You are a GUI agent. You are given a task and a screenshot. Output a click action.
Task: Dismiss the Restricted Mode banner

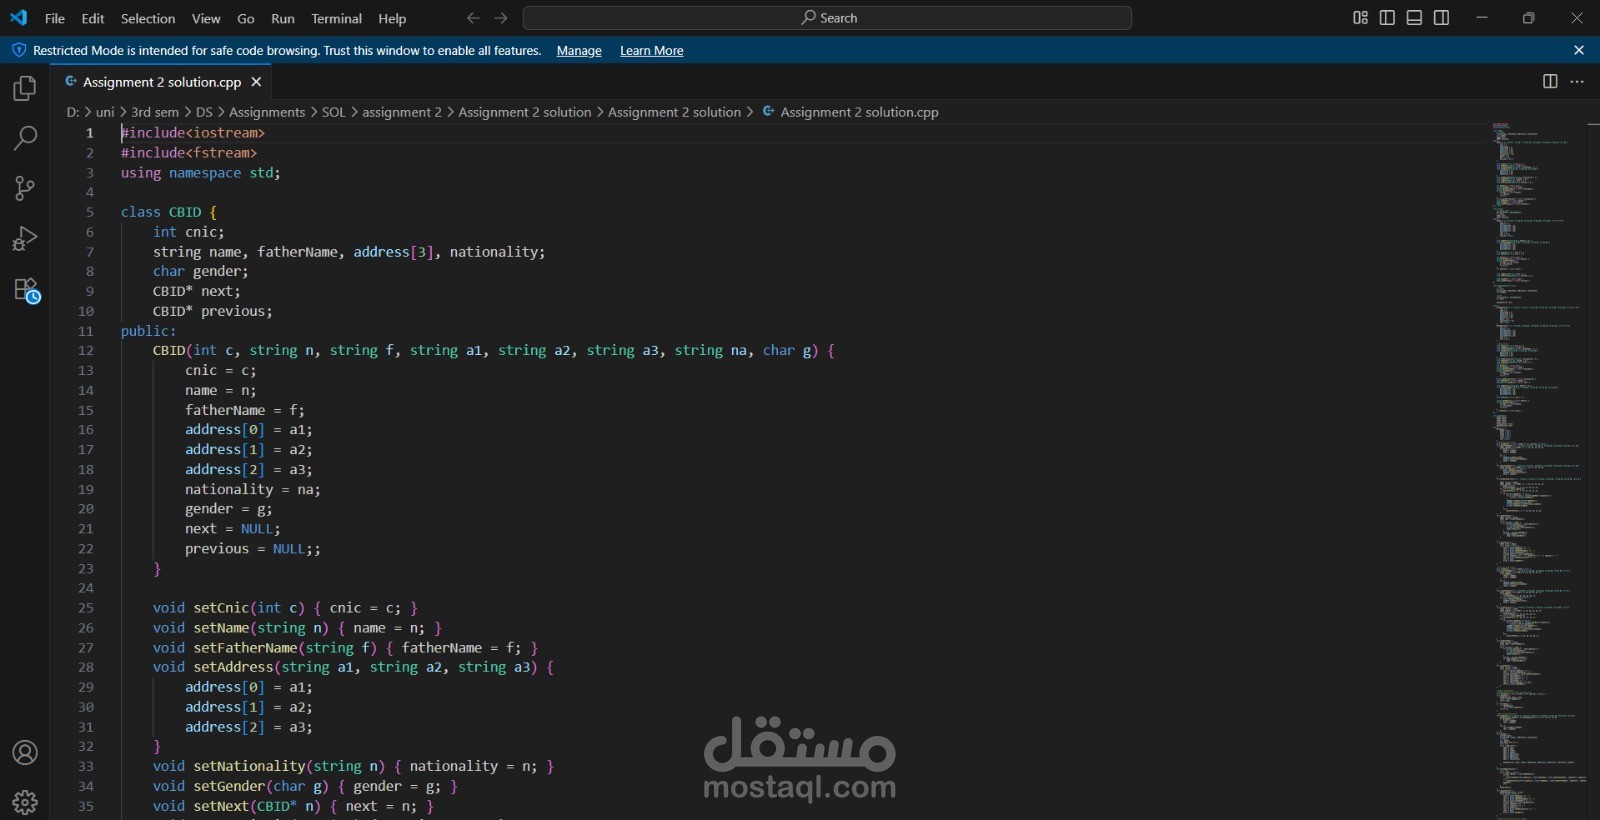[x=1579, y=50]
